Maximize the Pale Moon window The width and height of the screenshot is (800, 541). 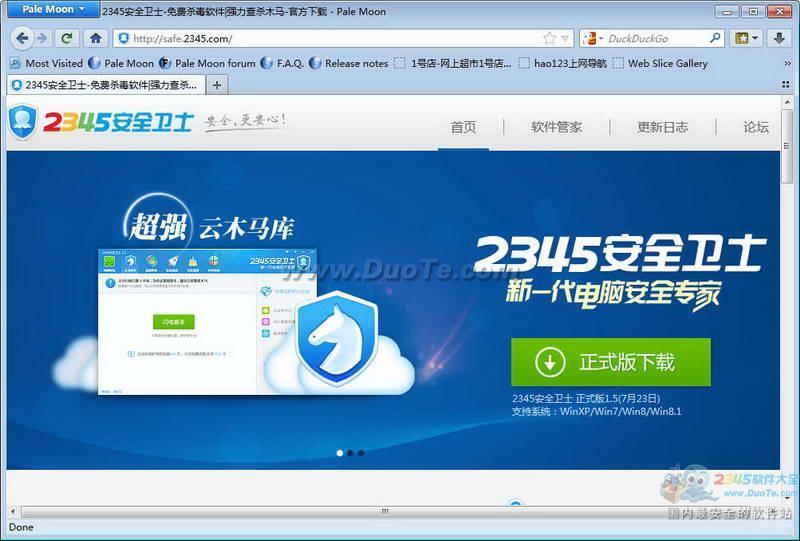click(x=752, y=11)
